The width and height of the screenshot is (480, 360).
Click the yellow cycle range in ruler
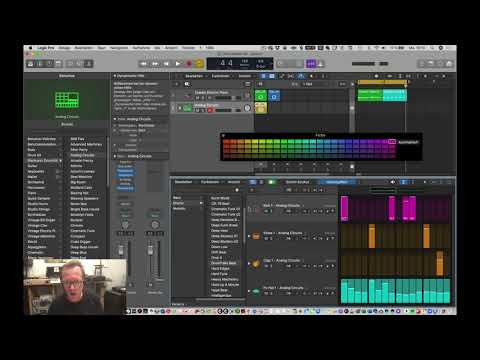tap(382, 82)
